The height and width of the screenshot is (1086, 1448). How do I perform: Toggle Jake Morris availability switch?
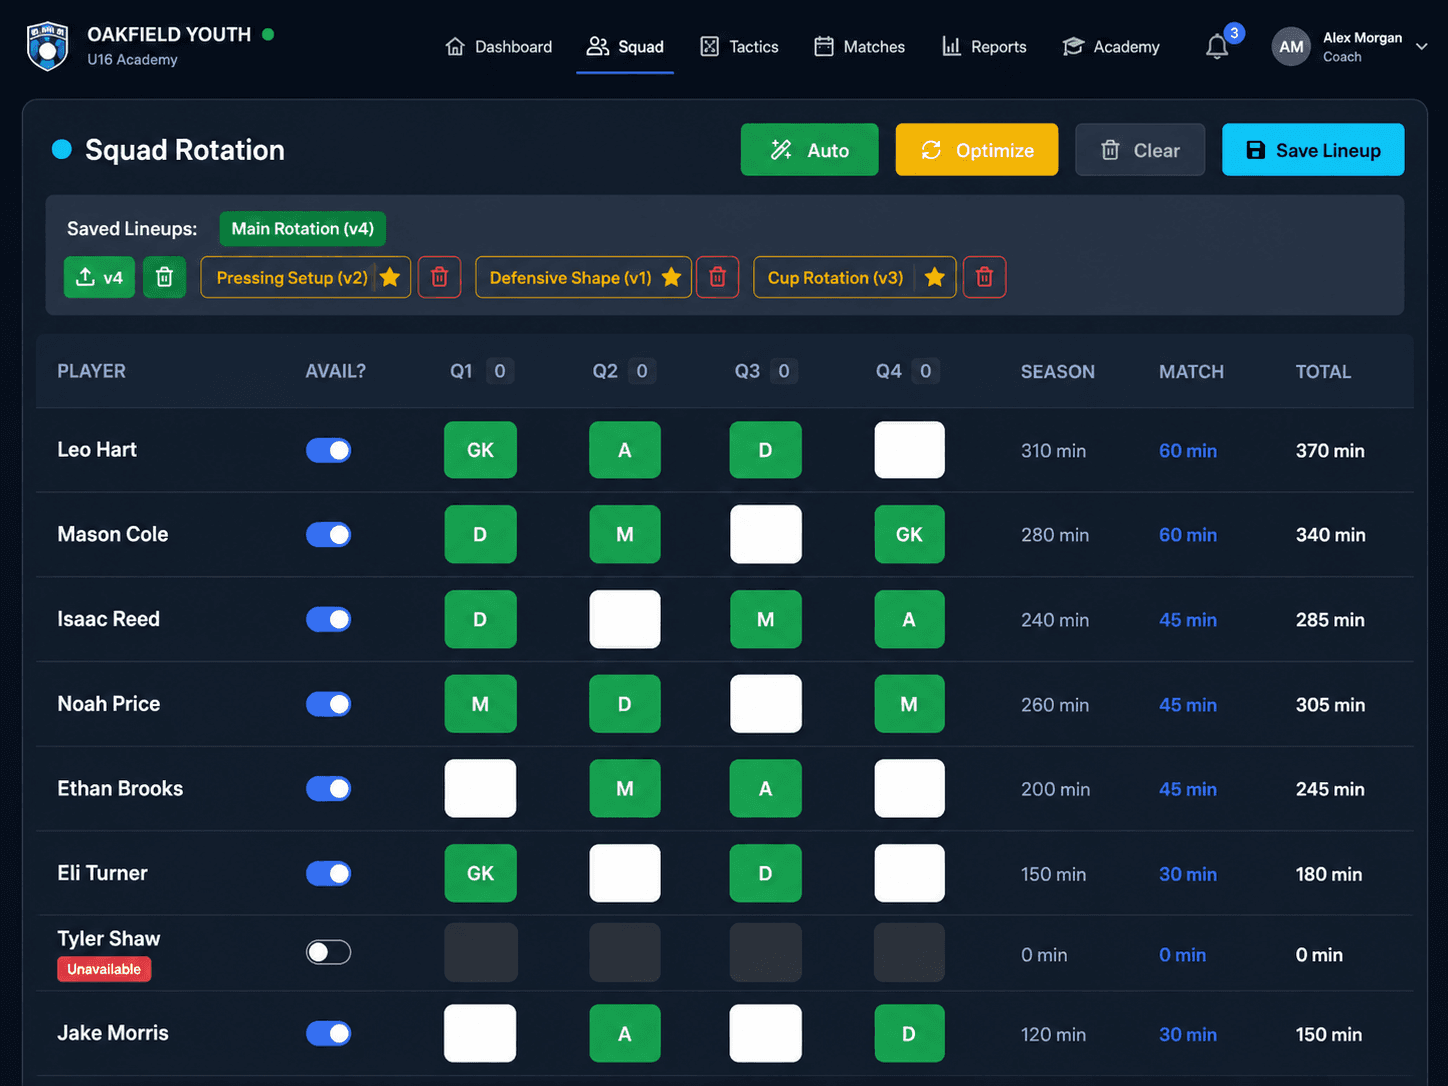[328, 1033]
